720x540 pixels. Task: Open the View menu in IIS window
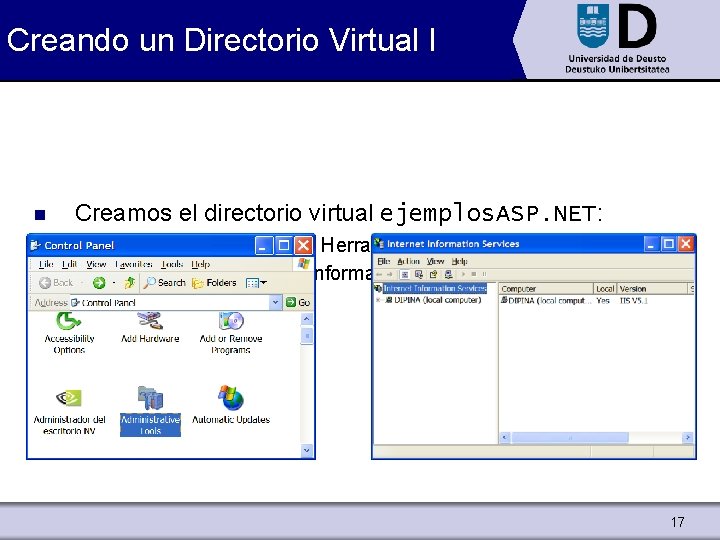click(x=435, y=261)
